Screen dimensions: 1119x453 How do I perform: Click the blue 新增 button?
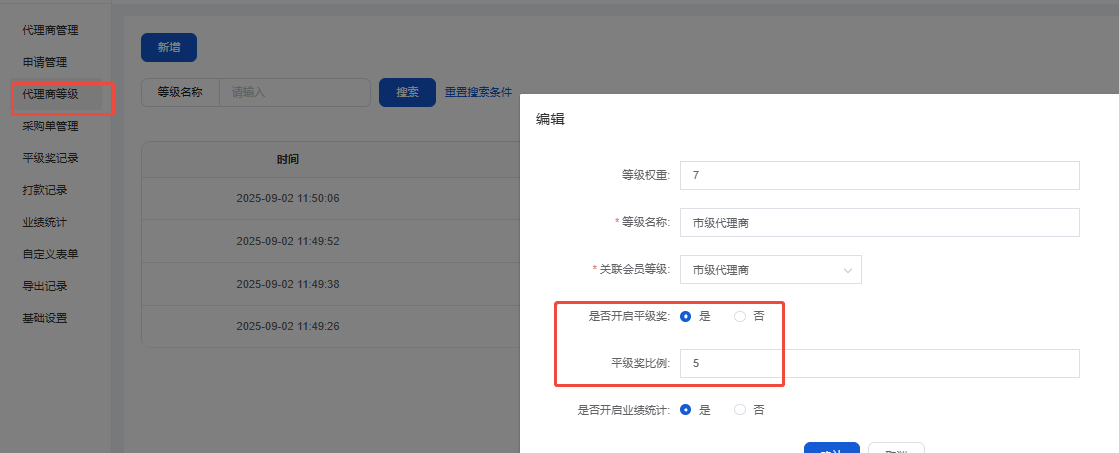point(168,48)
